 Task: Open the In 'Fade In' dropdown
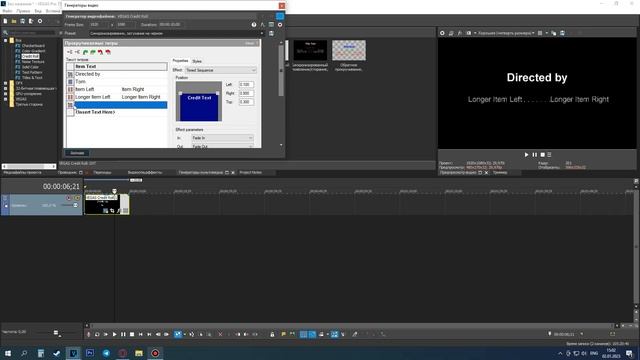click(222, 138)
